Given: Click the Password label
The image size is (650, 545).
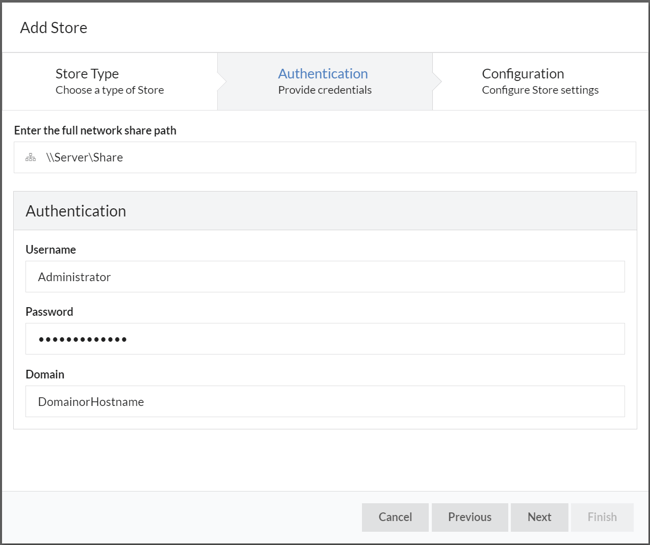Looking at the screenshot, I should (x=49, y=312).
